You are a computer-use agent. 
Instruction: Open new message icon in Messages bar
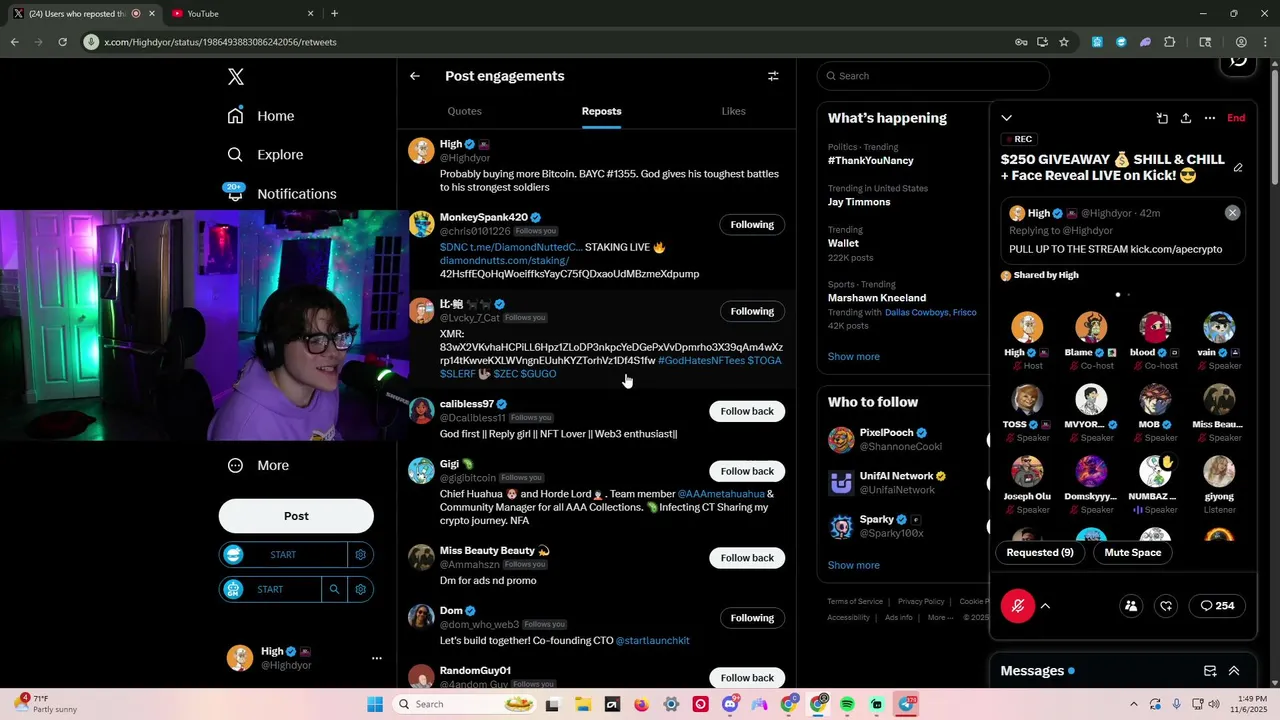(1210, 671)
